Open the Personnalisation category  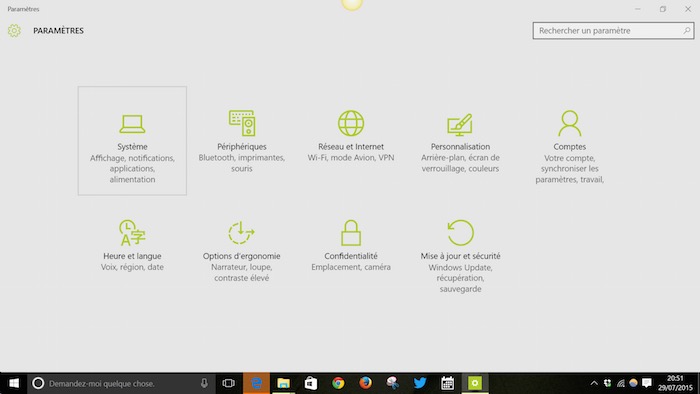point(460,141)
